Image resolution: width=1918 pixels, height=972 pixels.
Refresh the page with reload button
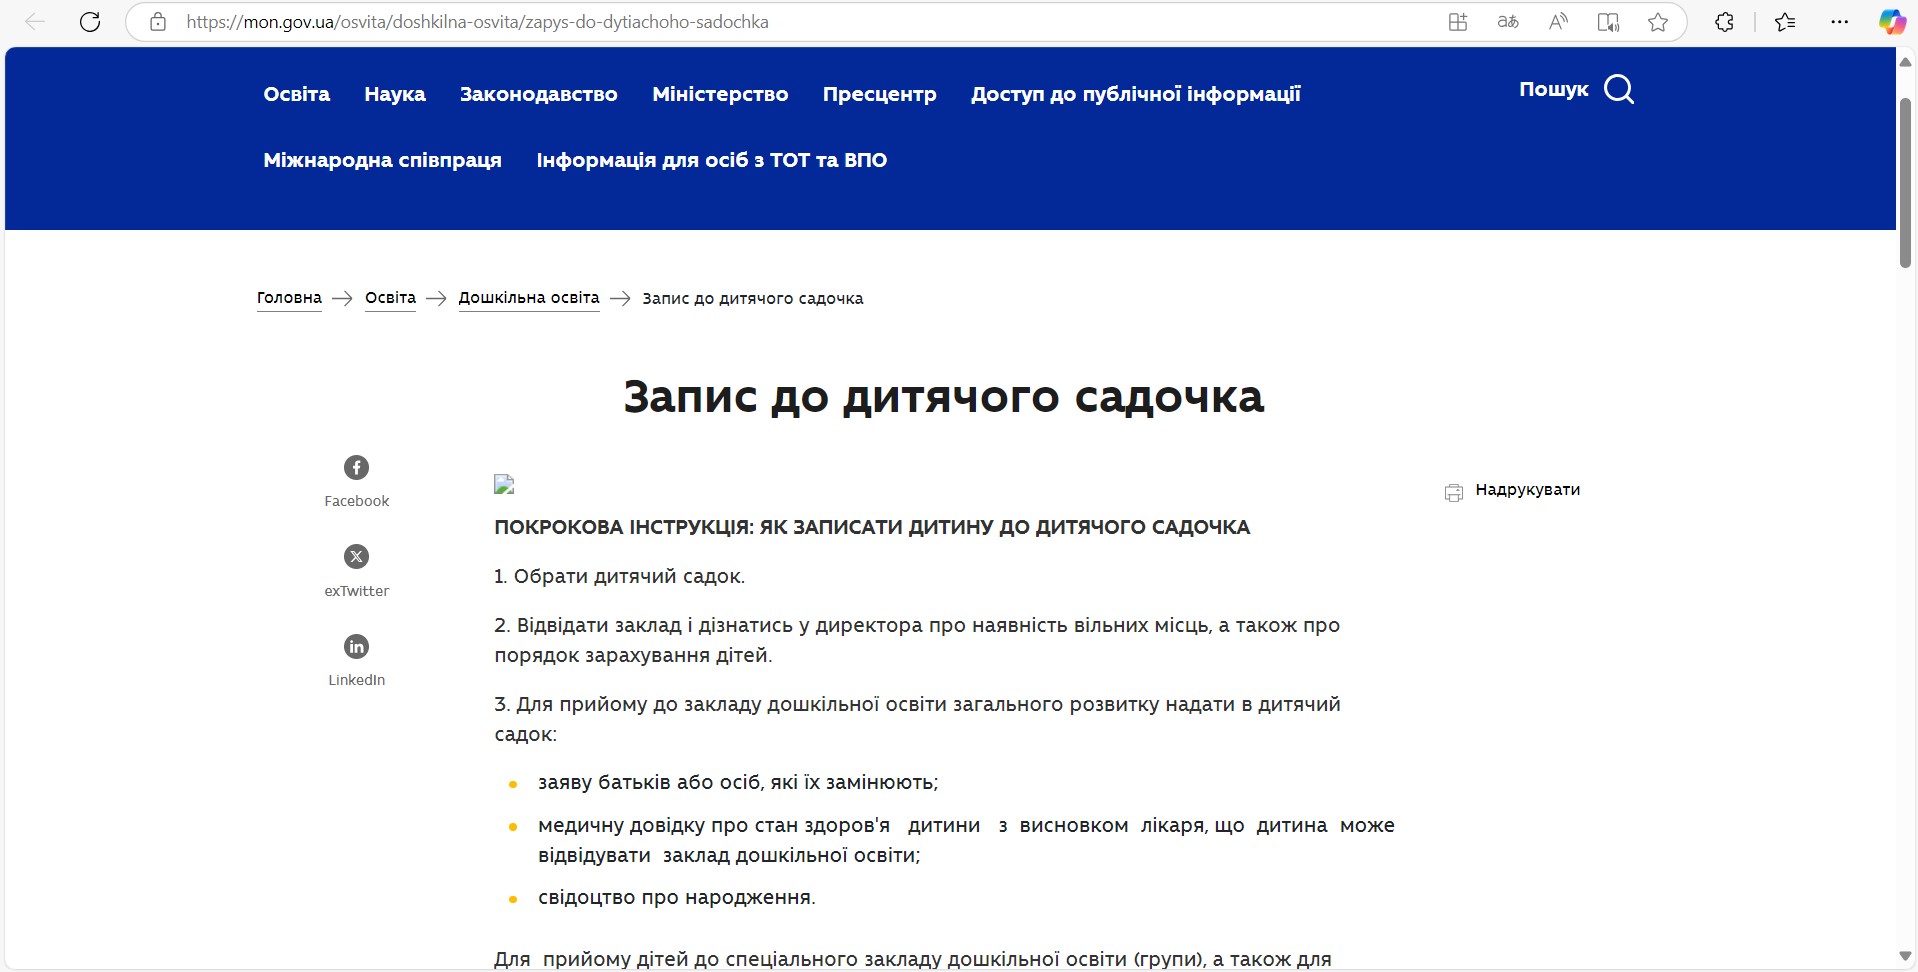[90, 22]
